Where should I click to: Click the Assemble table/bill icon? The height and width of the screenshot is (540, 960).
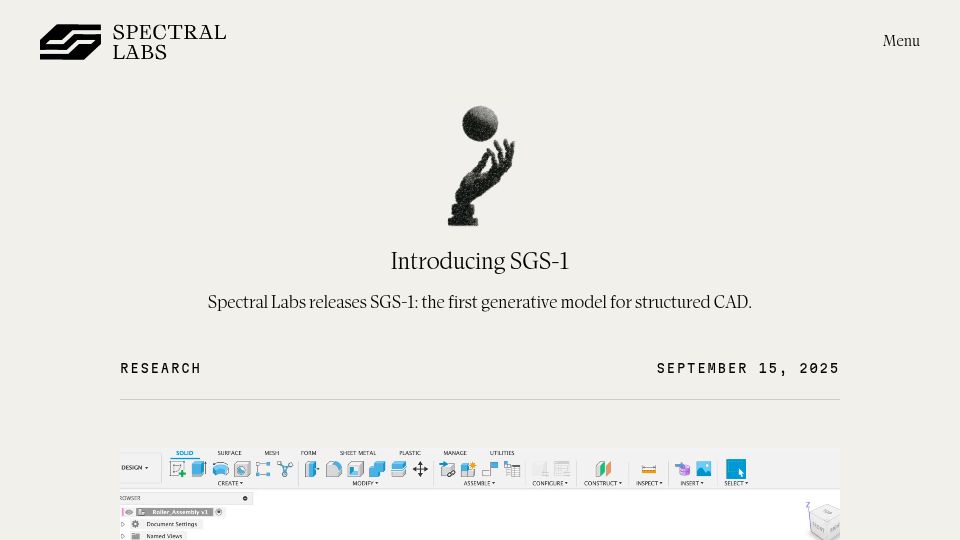click(x=512, y=469)
